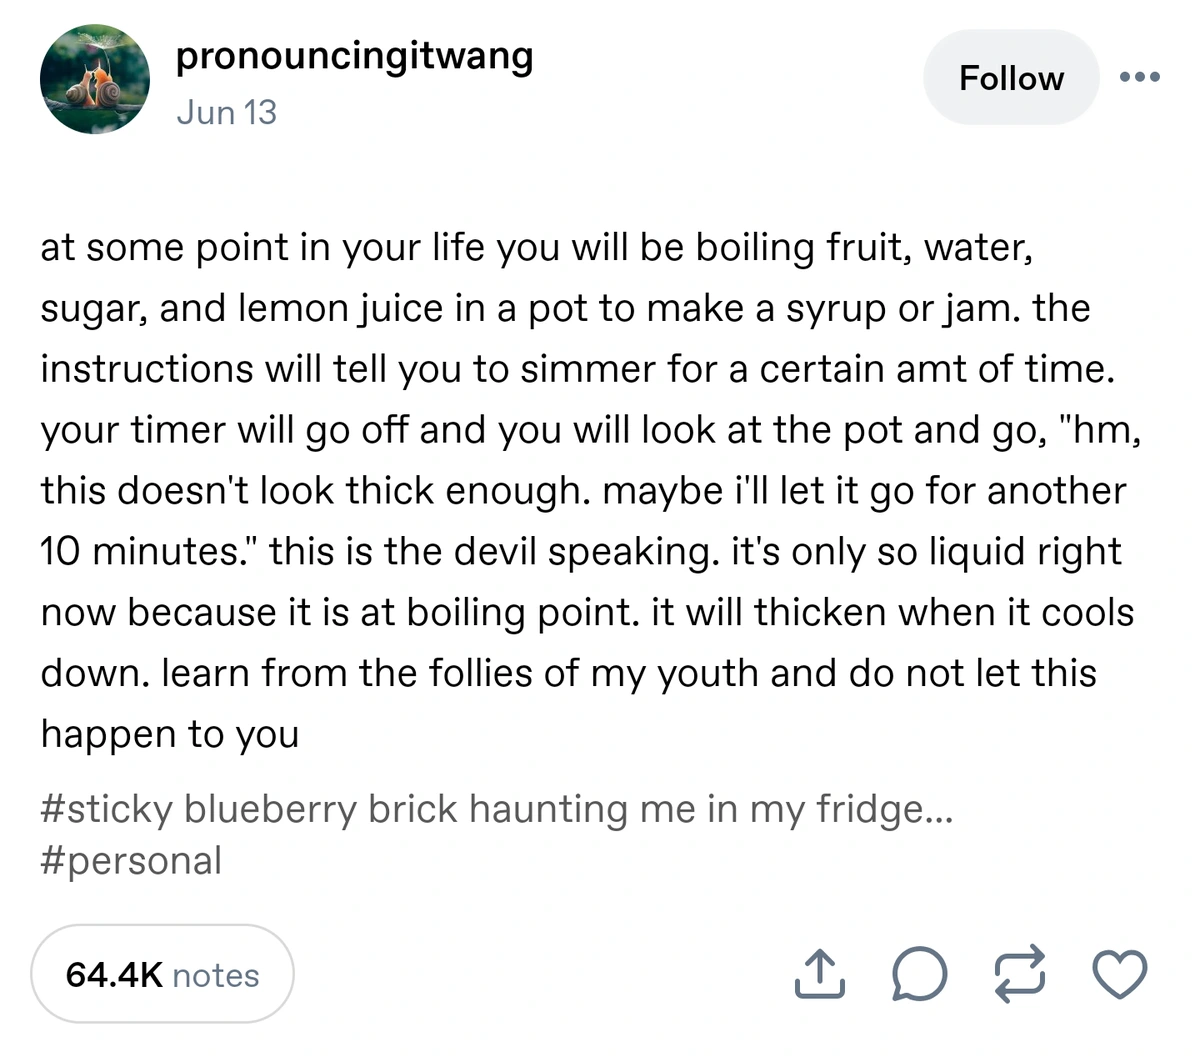Open the three-dot more options menu
This screenshot has width=1200, height=1062.
[1140, 77]
